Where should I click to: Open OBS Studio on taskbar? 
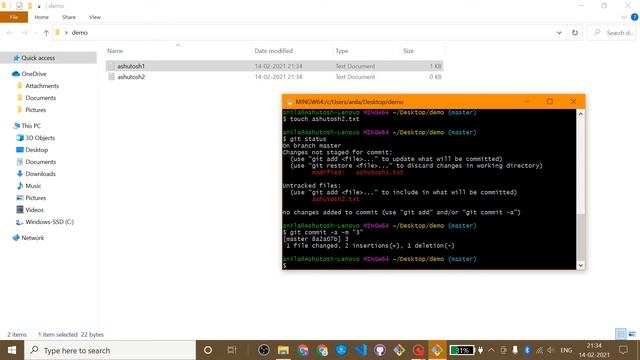click(264, 350)
